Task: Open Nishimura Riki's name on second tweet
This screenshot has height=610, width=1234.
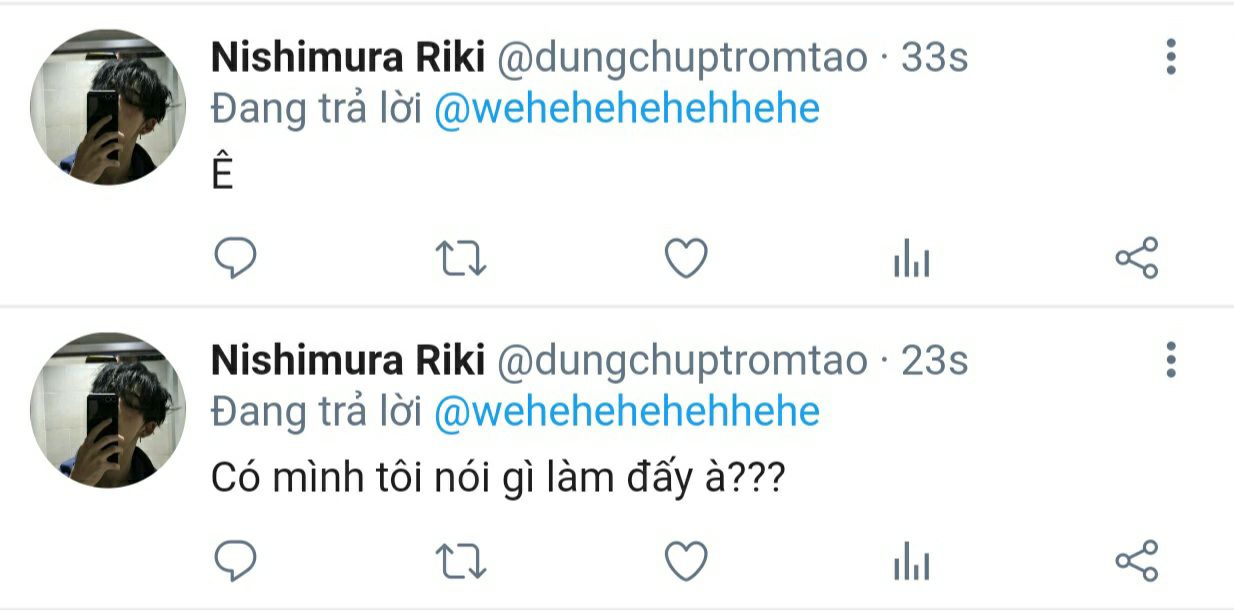Action: coord(347,360)
